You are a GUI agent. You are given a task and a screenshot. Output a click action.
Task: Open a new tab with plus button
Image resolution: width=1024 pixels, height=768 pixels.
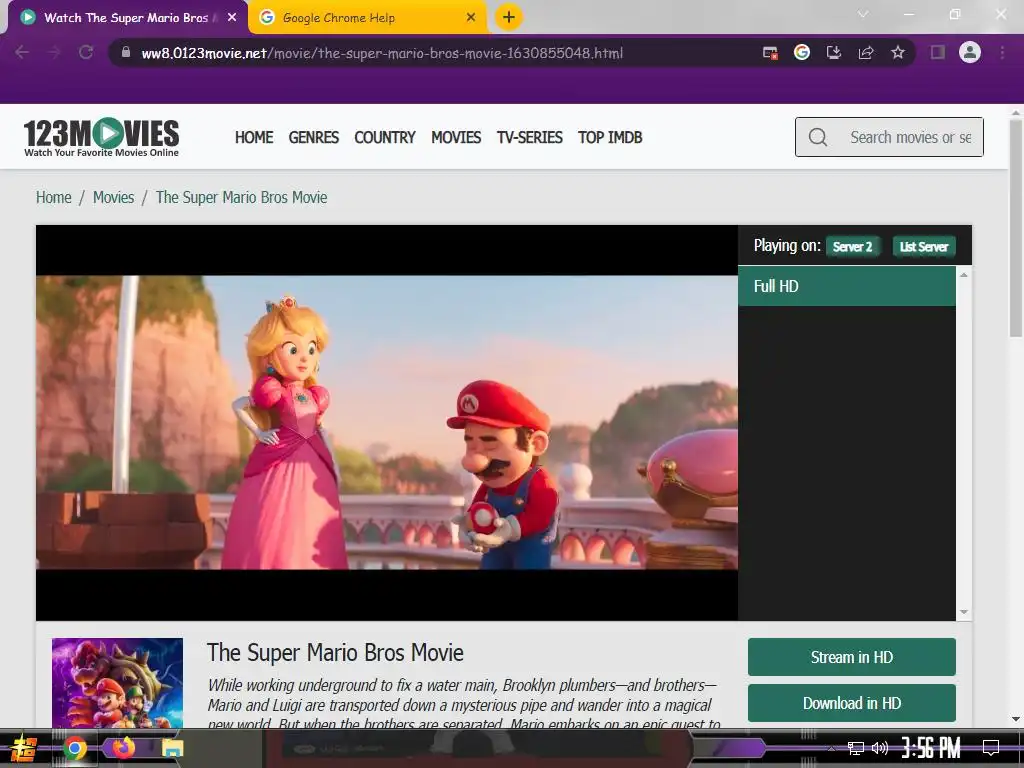[509, 17]
